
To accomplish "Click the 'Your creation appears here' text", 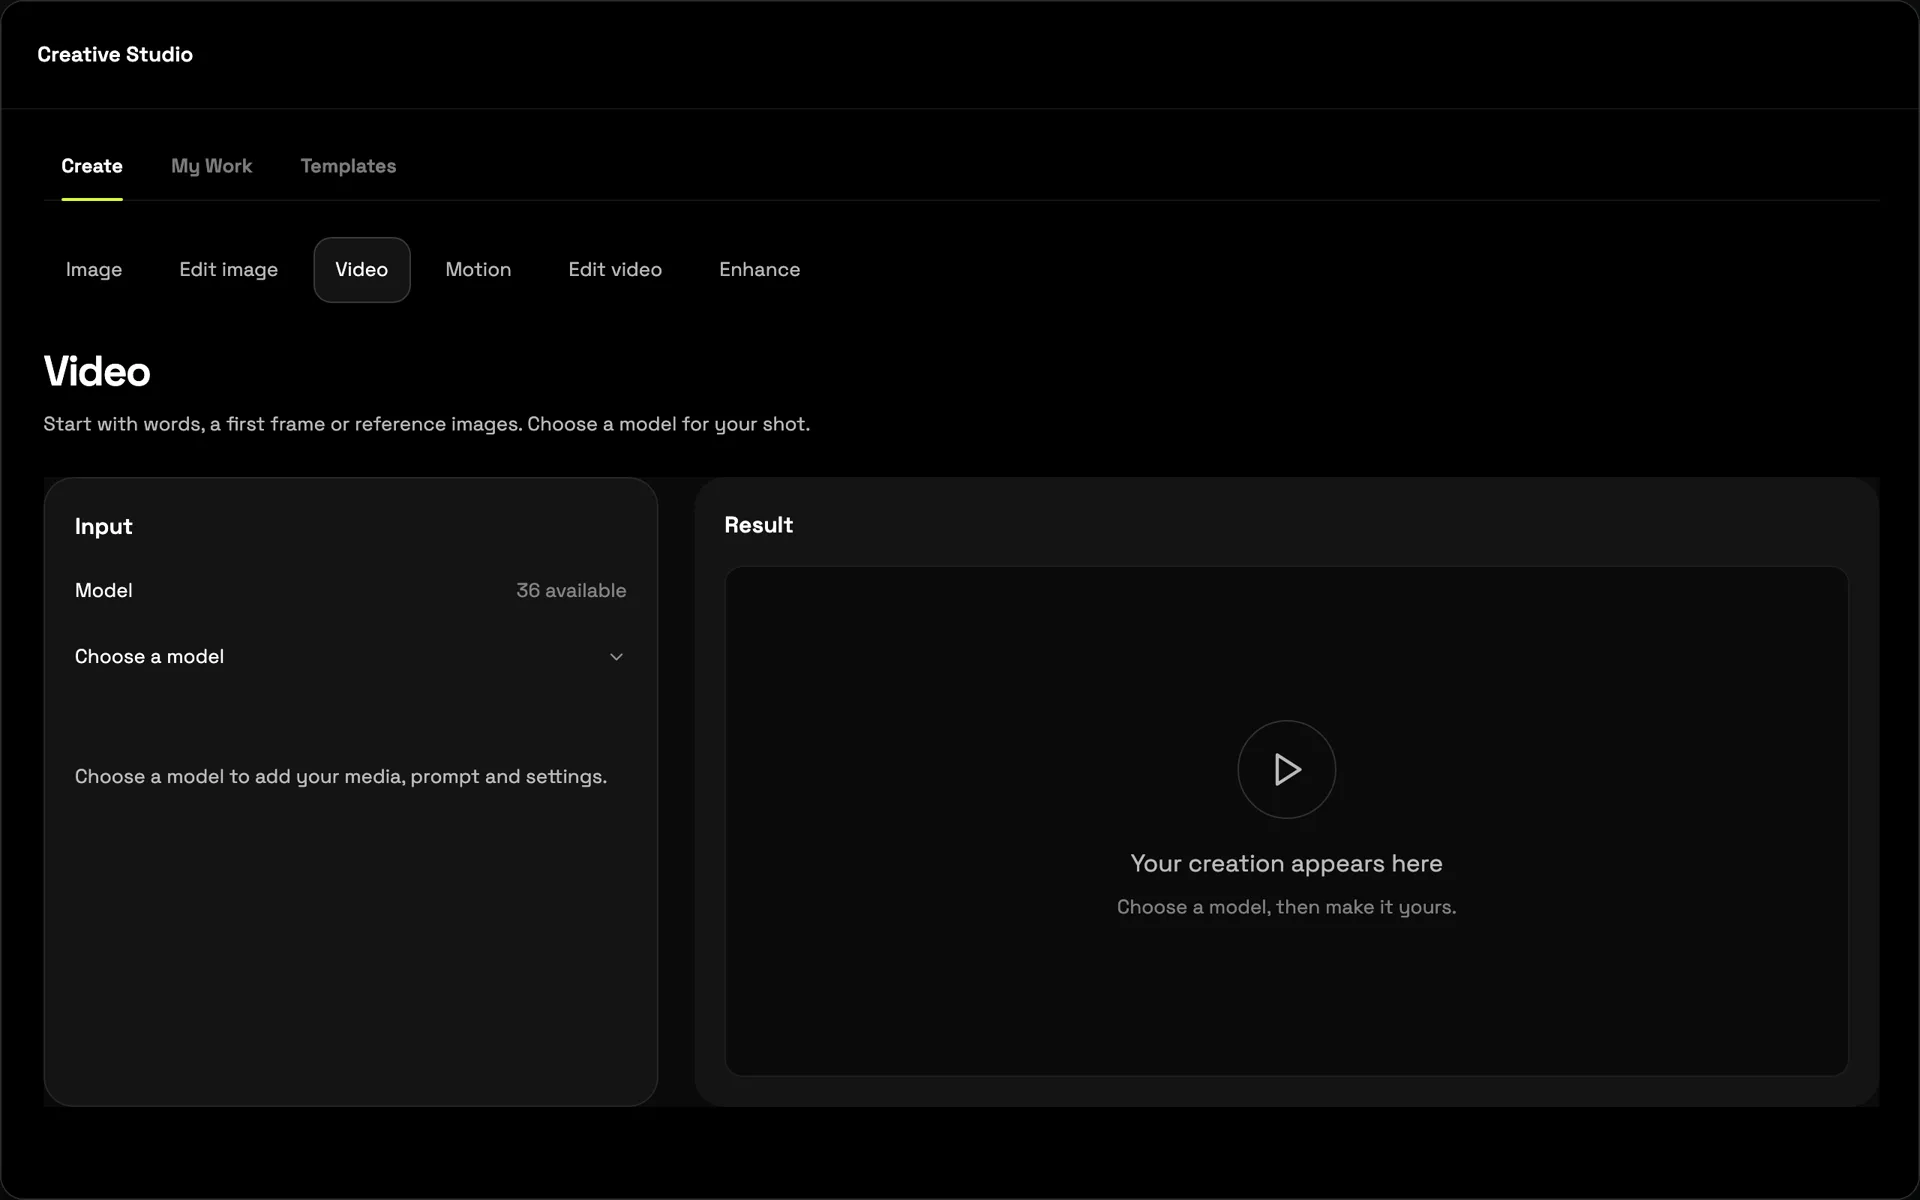I will 1286,863.
